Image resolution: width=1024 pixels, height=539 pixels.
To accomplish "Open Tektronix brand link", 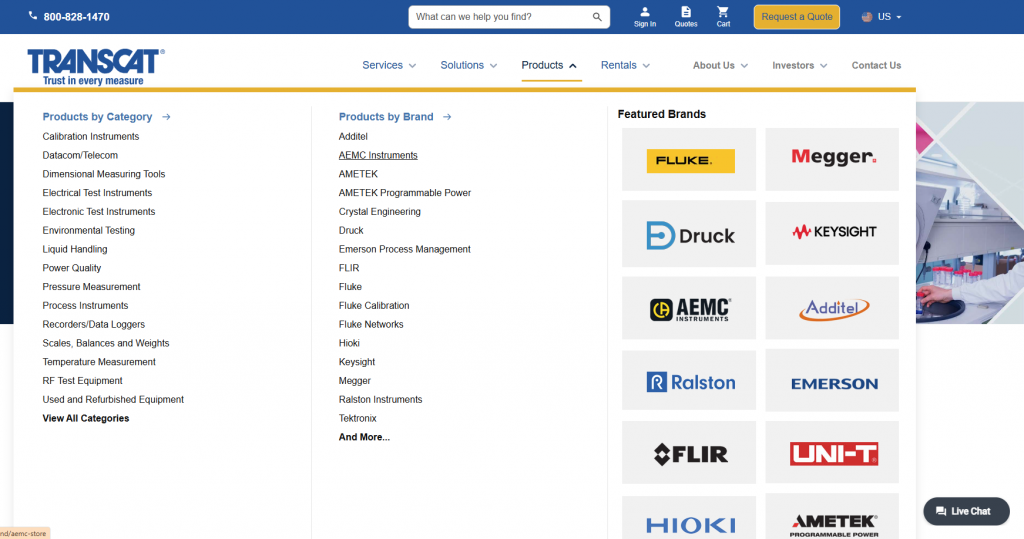I will [x=357, y=418].
